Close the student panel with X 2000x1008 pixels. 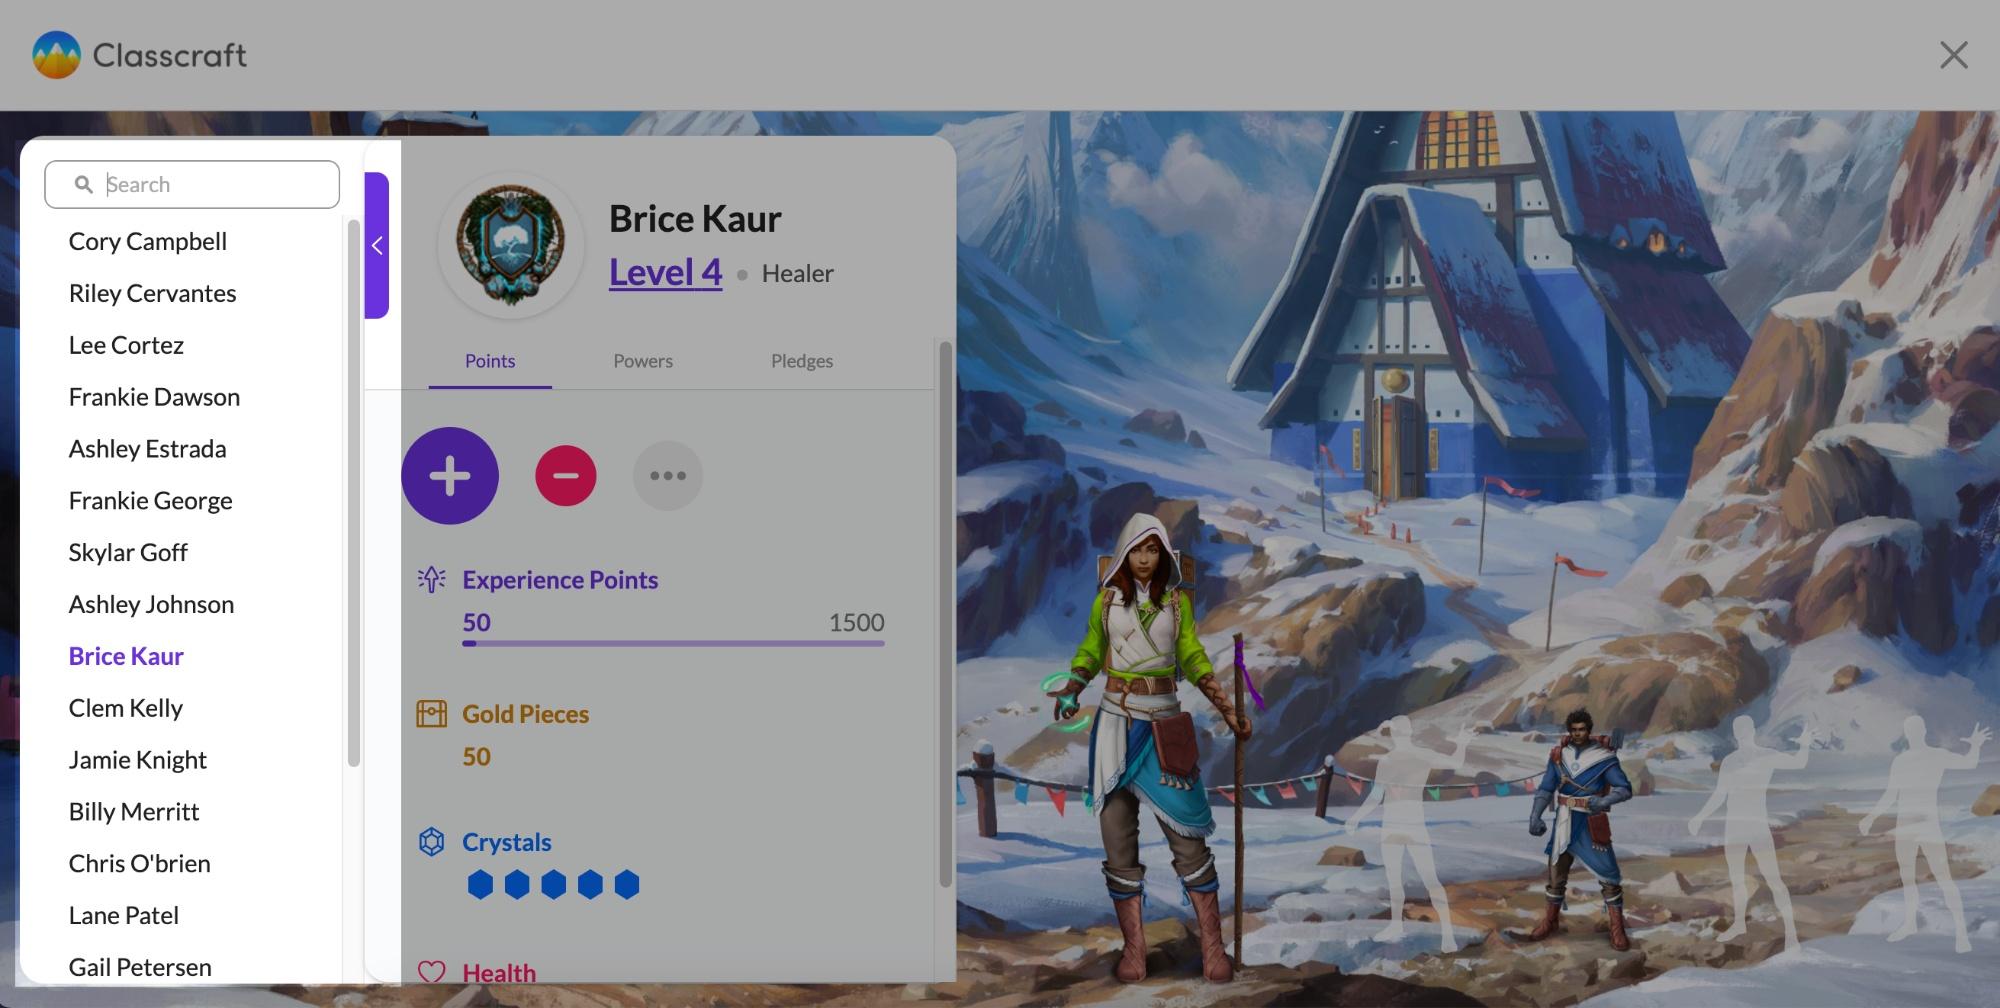[1953, 55]
